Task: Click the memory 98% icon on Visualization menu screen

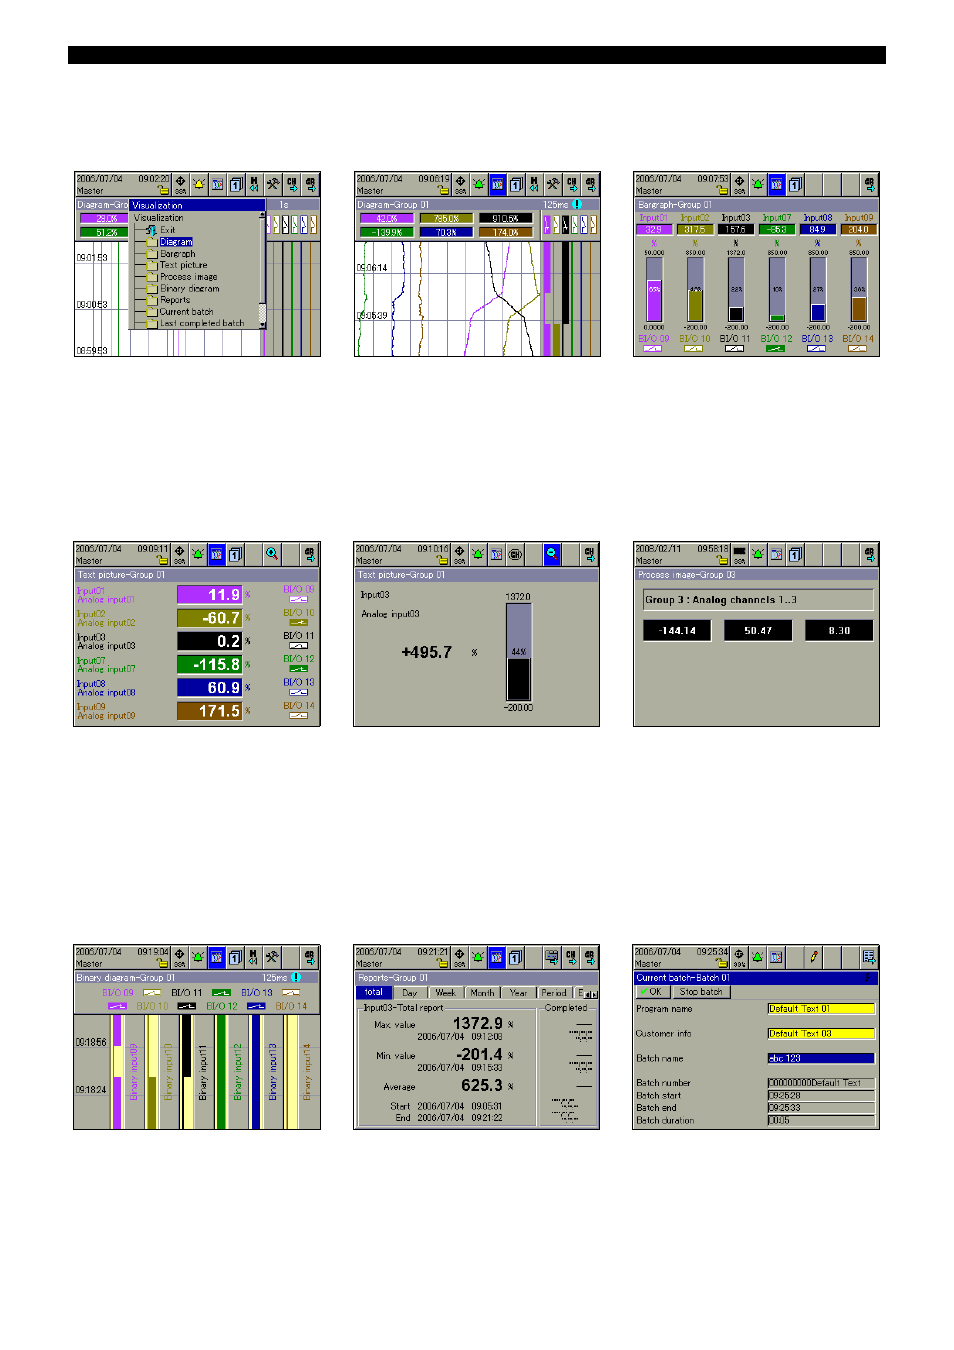Action: point(180,184)
